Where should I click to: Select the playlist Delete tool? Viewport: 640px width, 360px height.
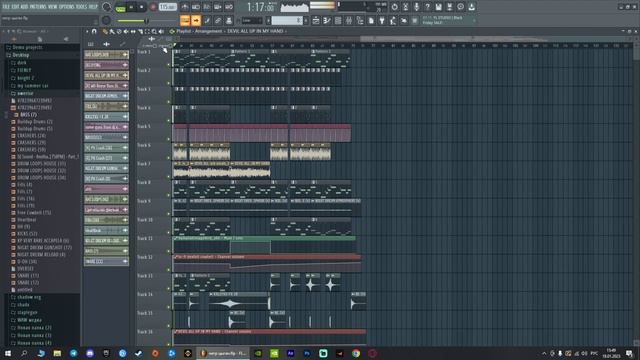pos(119,31)
